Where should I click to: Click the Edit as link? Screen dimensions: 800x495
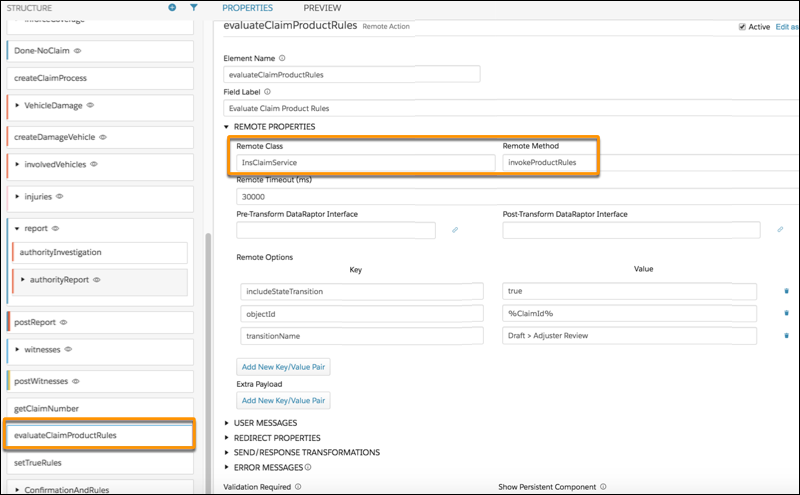click(x=787, y=27)
